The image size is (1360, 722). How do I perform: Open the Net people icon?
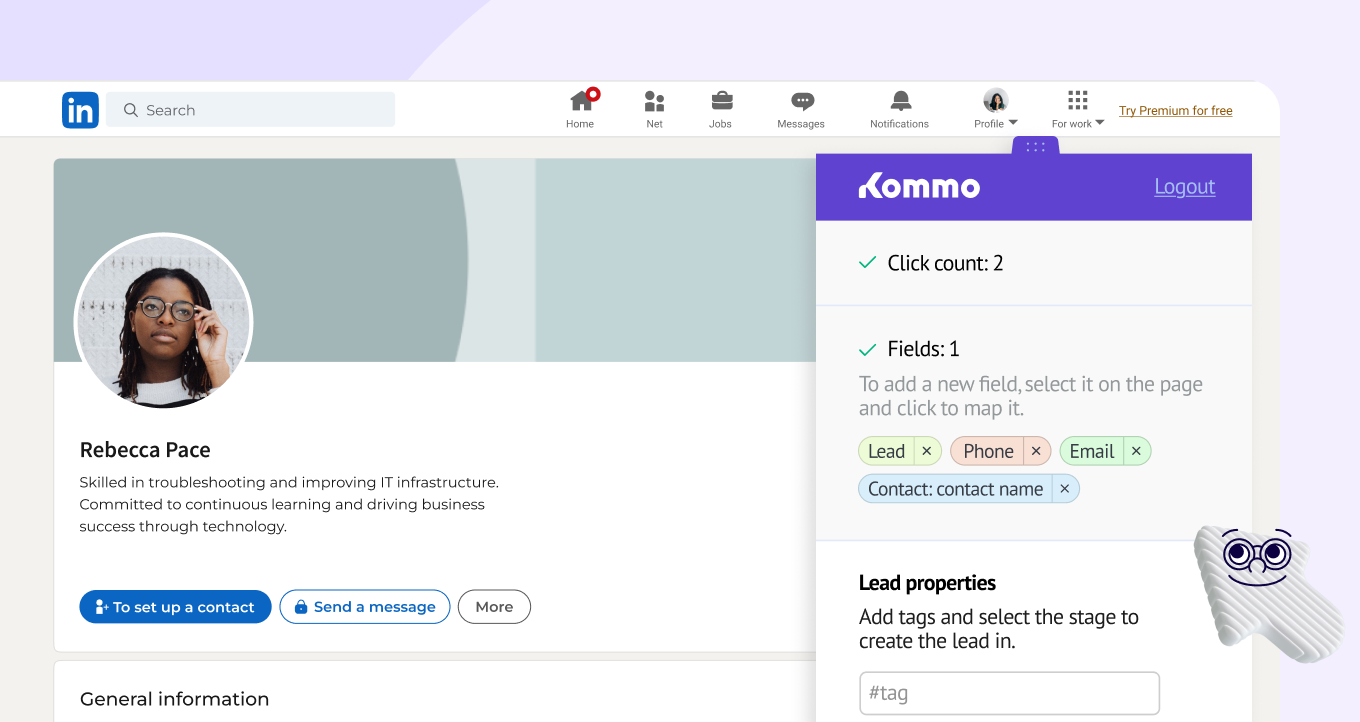tap(654, 101)
